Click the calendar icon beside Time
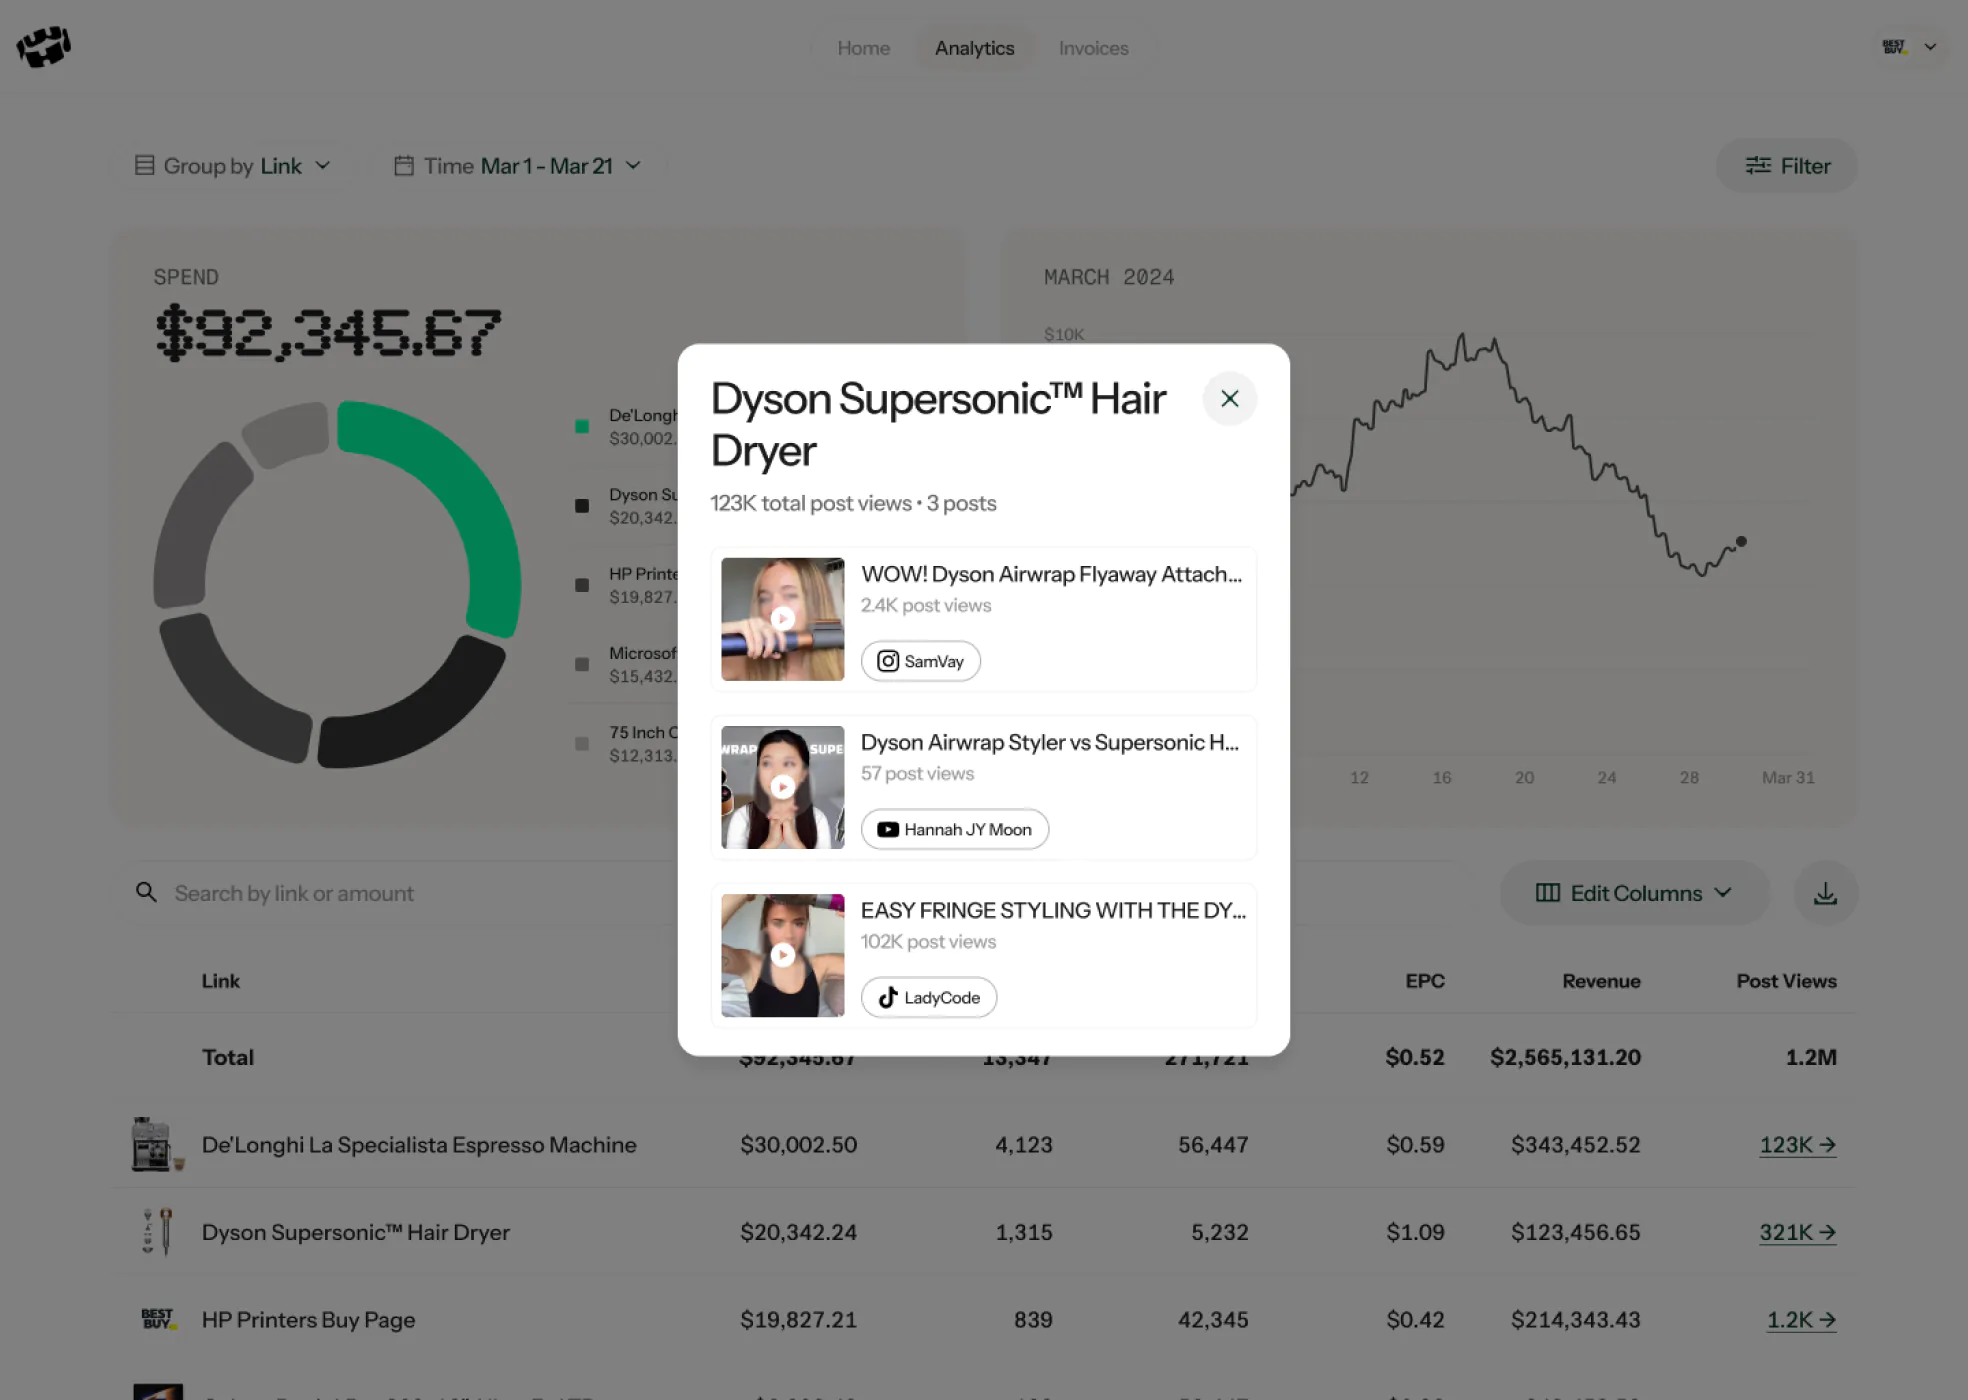The image size is (1968, 1400). point(404,166)
